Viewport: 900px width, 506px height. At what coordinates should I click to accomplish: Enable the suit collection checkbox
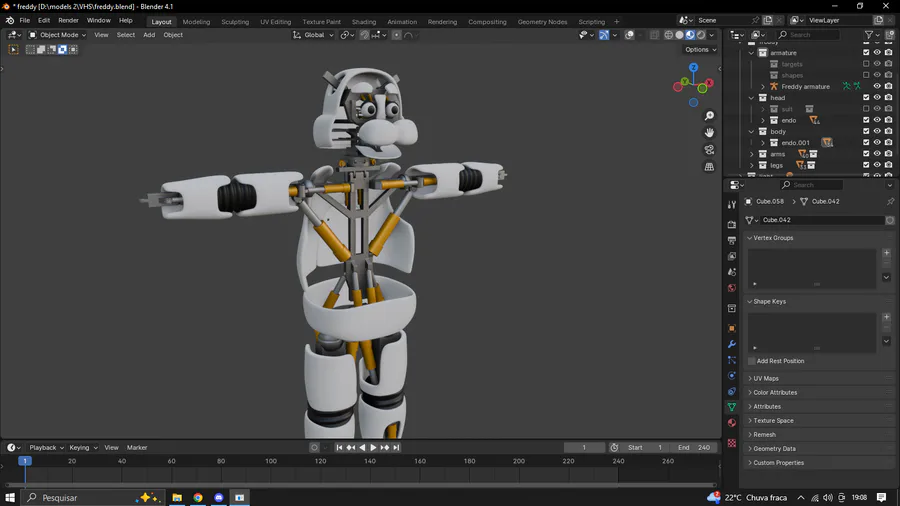[x=866, y=108]
